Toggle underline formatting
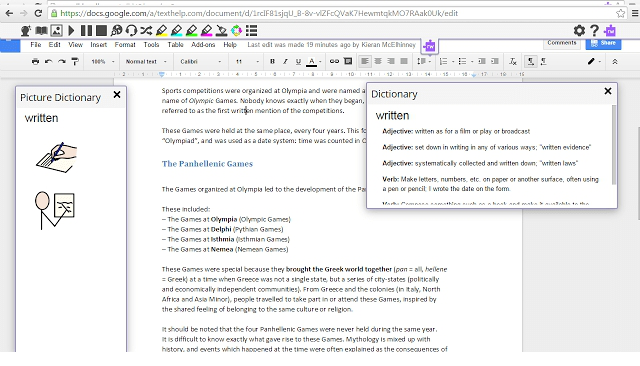The image size is (640, 366). pos(298,62)
